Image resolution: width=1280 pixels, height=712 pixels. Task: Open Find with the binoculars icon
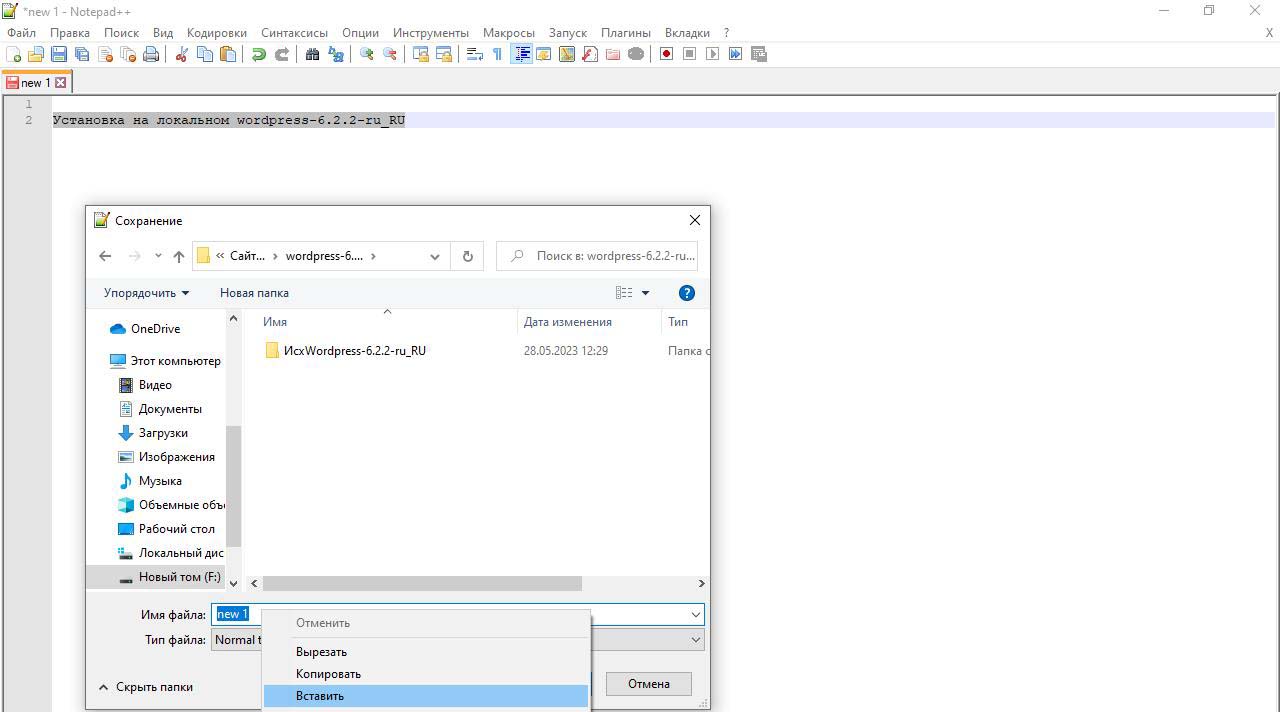click(312, 54)
